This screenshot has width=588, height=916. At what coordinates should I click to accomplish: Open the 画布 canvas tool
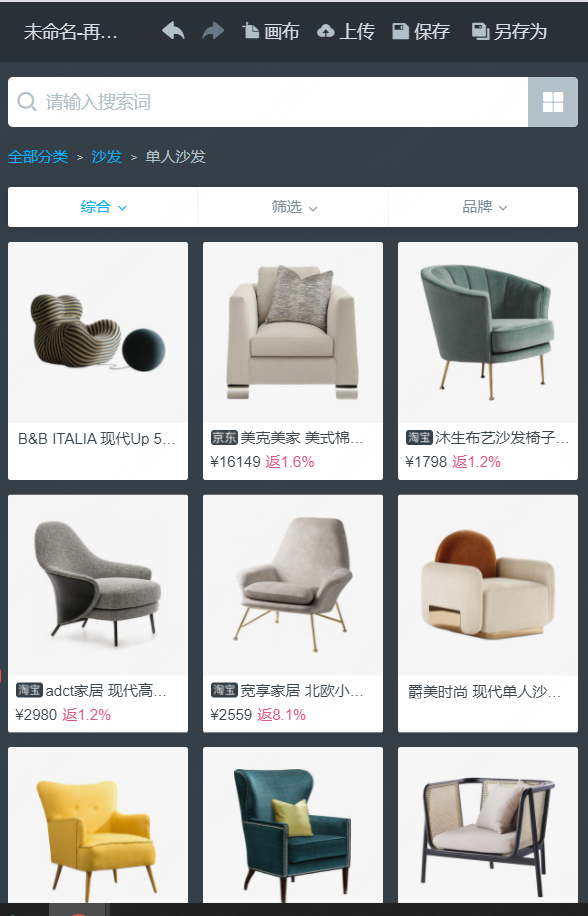tap(270, 31)
